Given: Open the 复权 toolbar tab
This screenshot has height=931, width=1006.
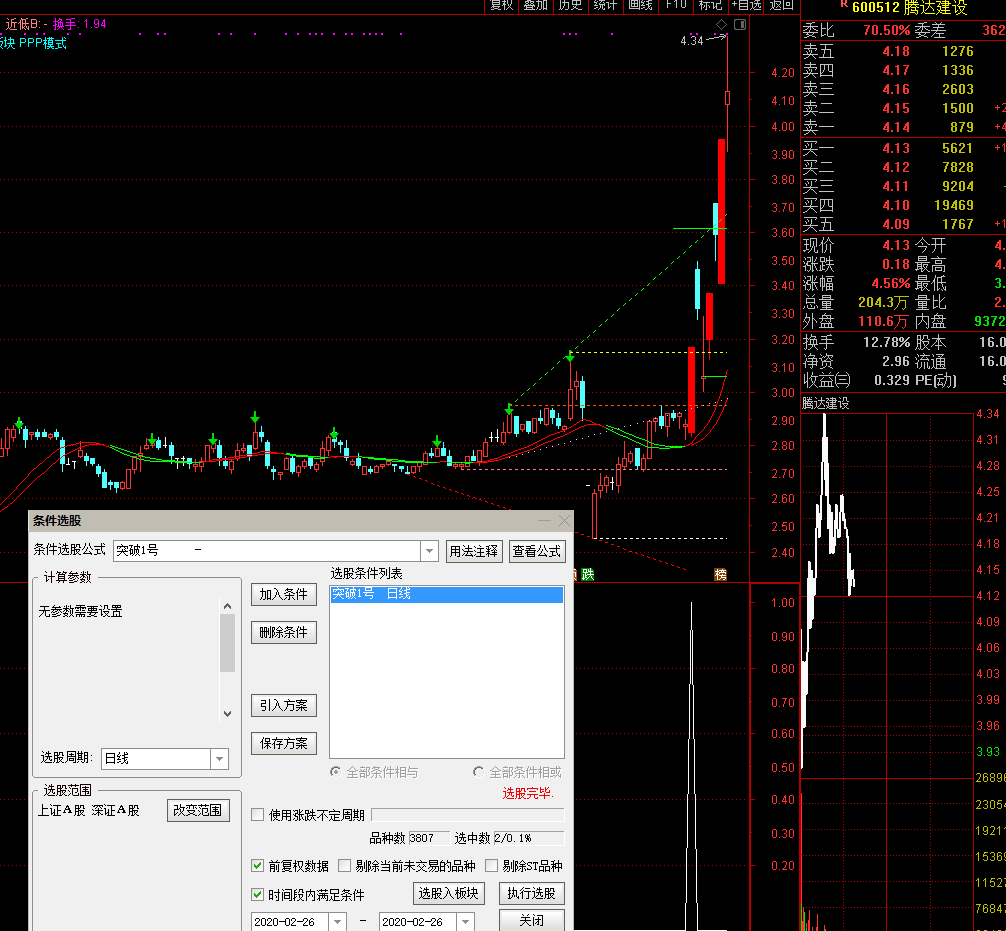Looking at the screenshot, I should pyautogui.click(x=502, y=5).
